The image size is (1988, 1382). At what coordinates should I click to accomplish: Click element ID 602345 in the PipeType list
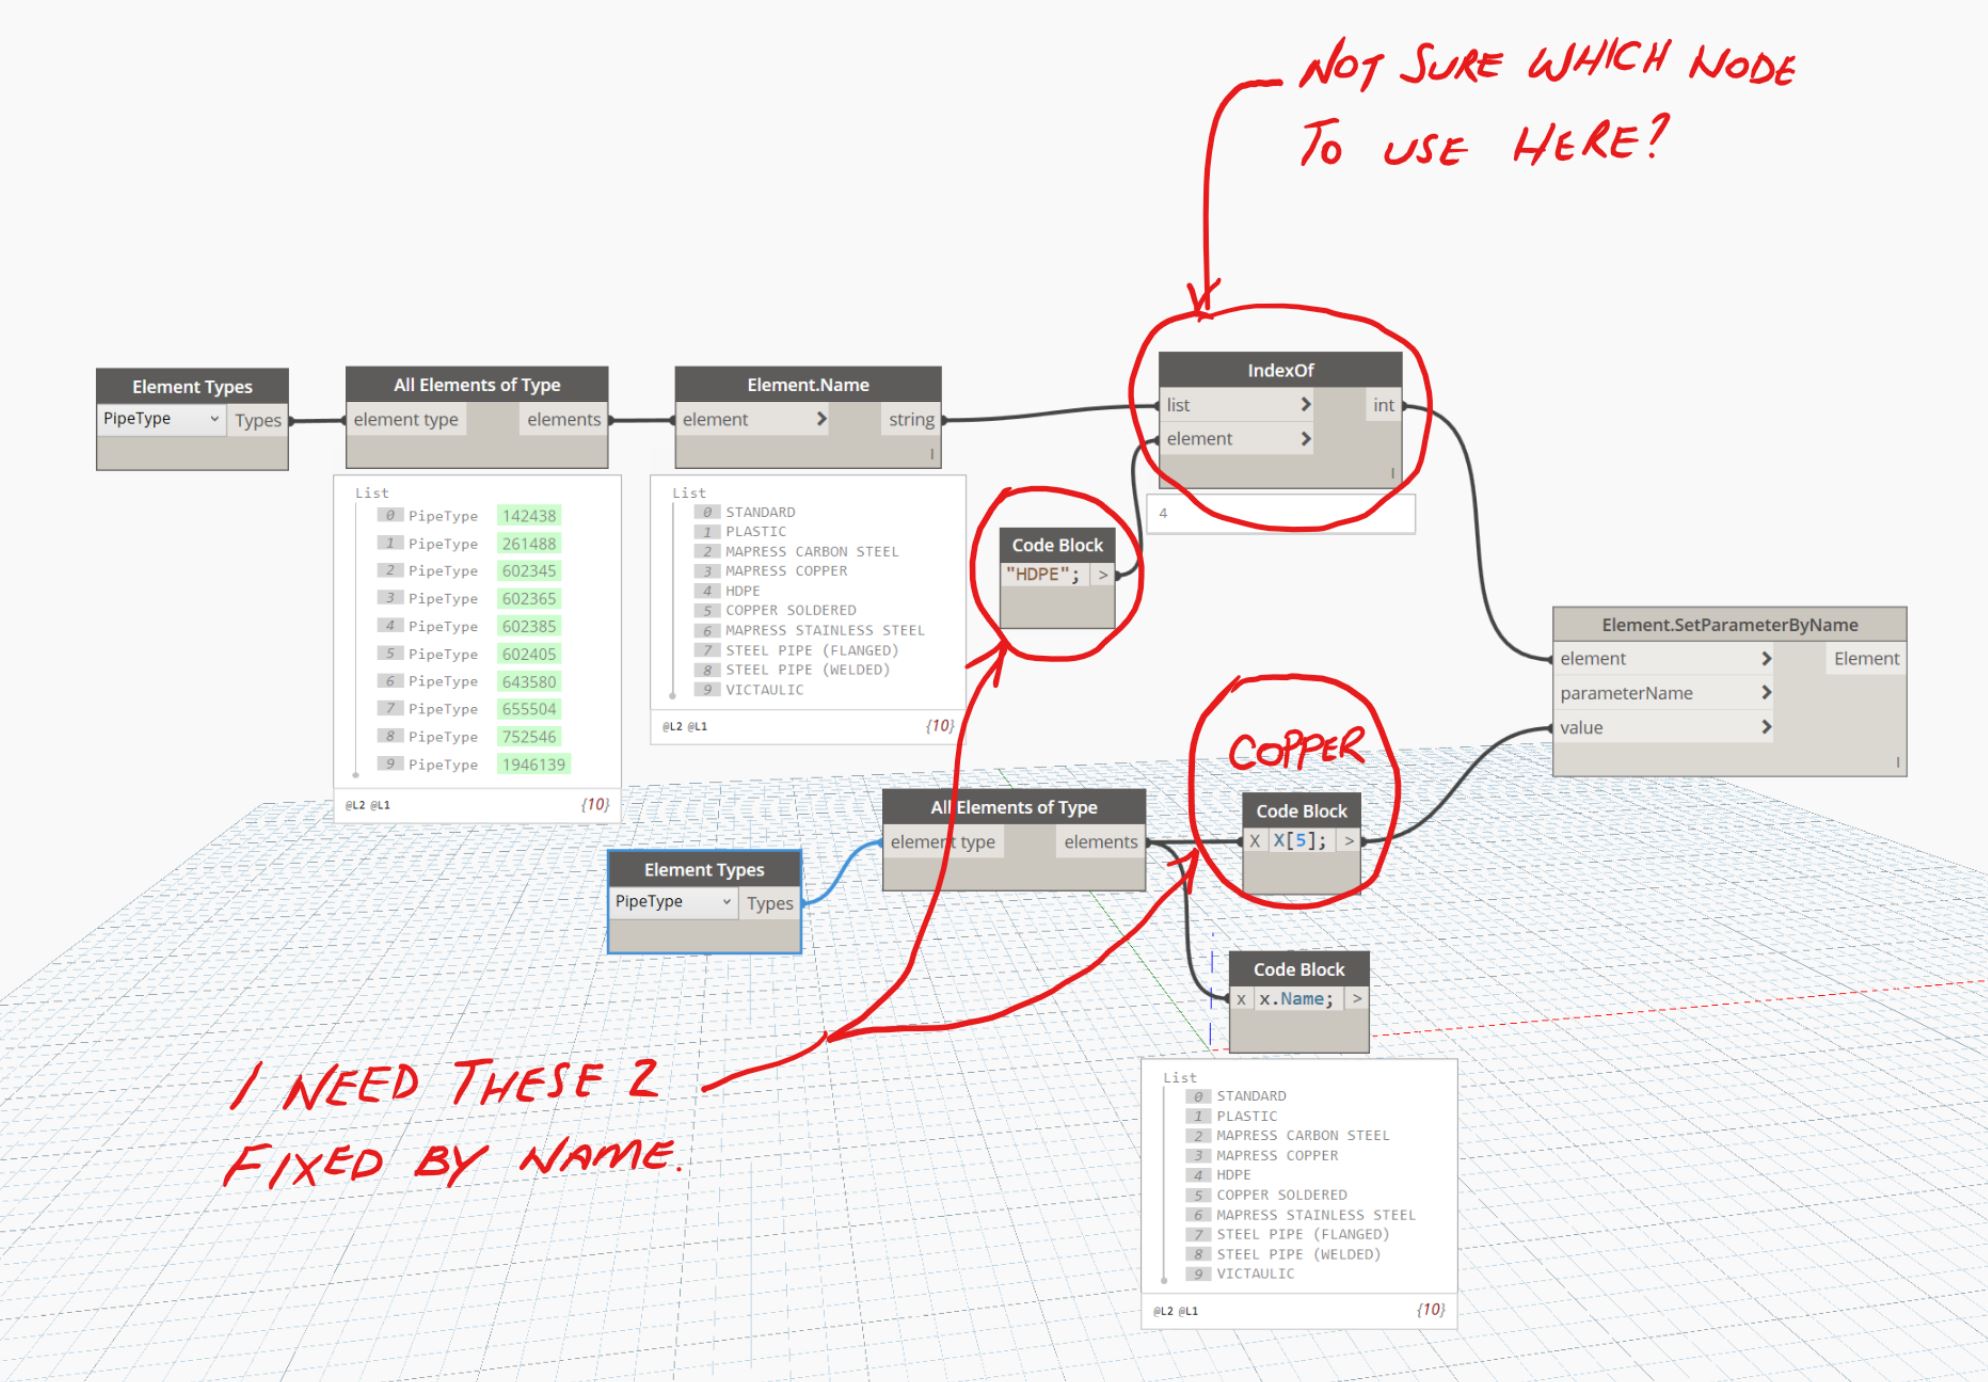click(529, 571)
